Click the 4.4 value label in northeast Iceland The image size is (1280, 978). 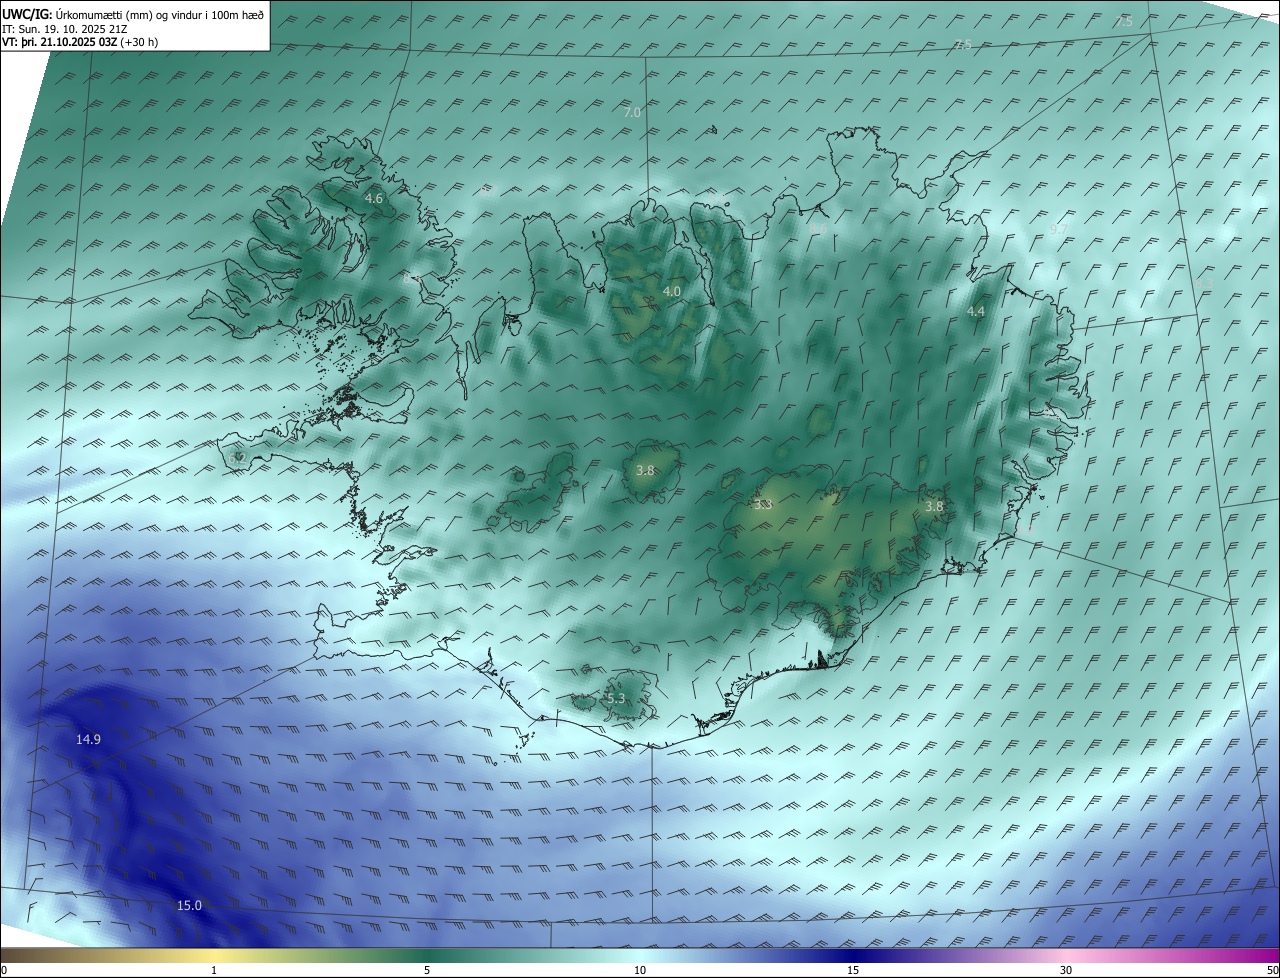pyautogui.click(x=976, y=311)
